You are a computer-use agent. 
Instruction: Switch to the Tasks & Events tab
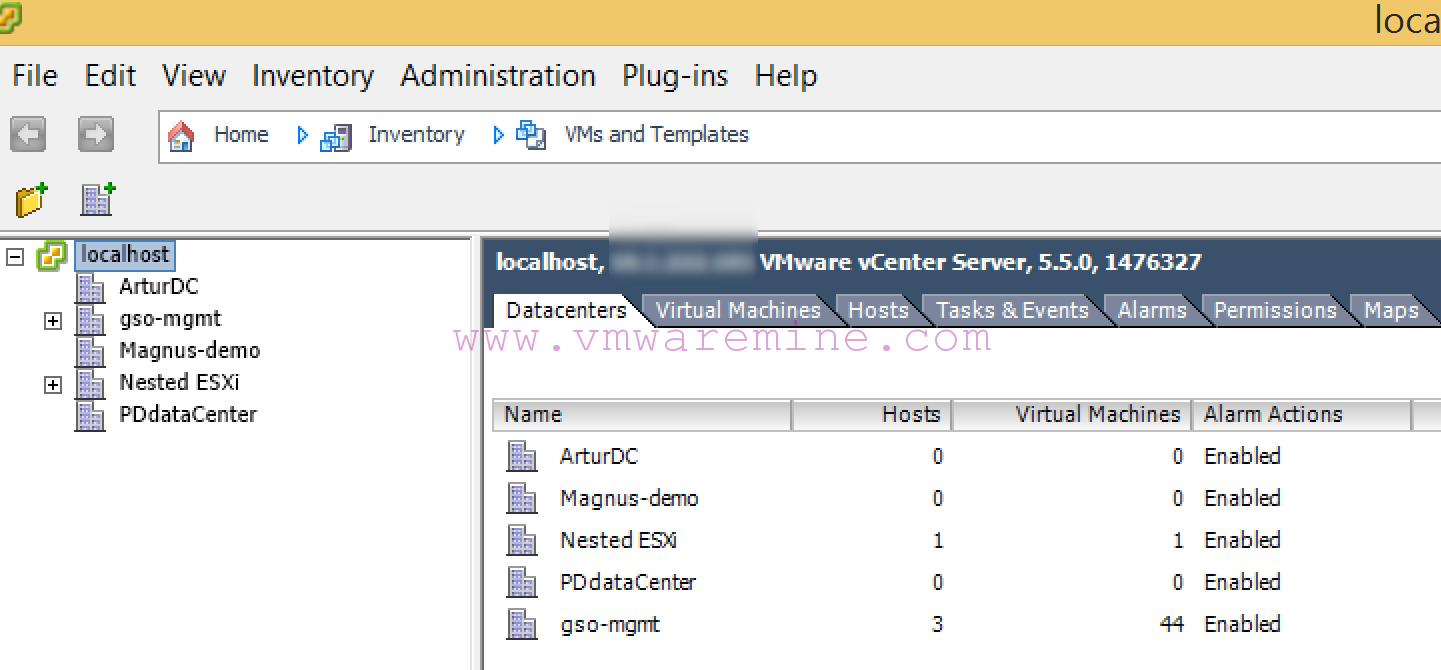1012,311
